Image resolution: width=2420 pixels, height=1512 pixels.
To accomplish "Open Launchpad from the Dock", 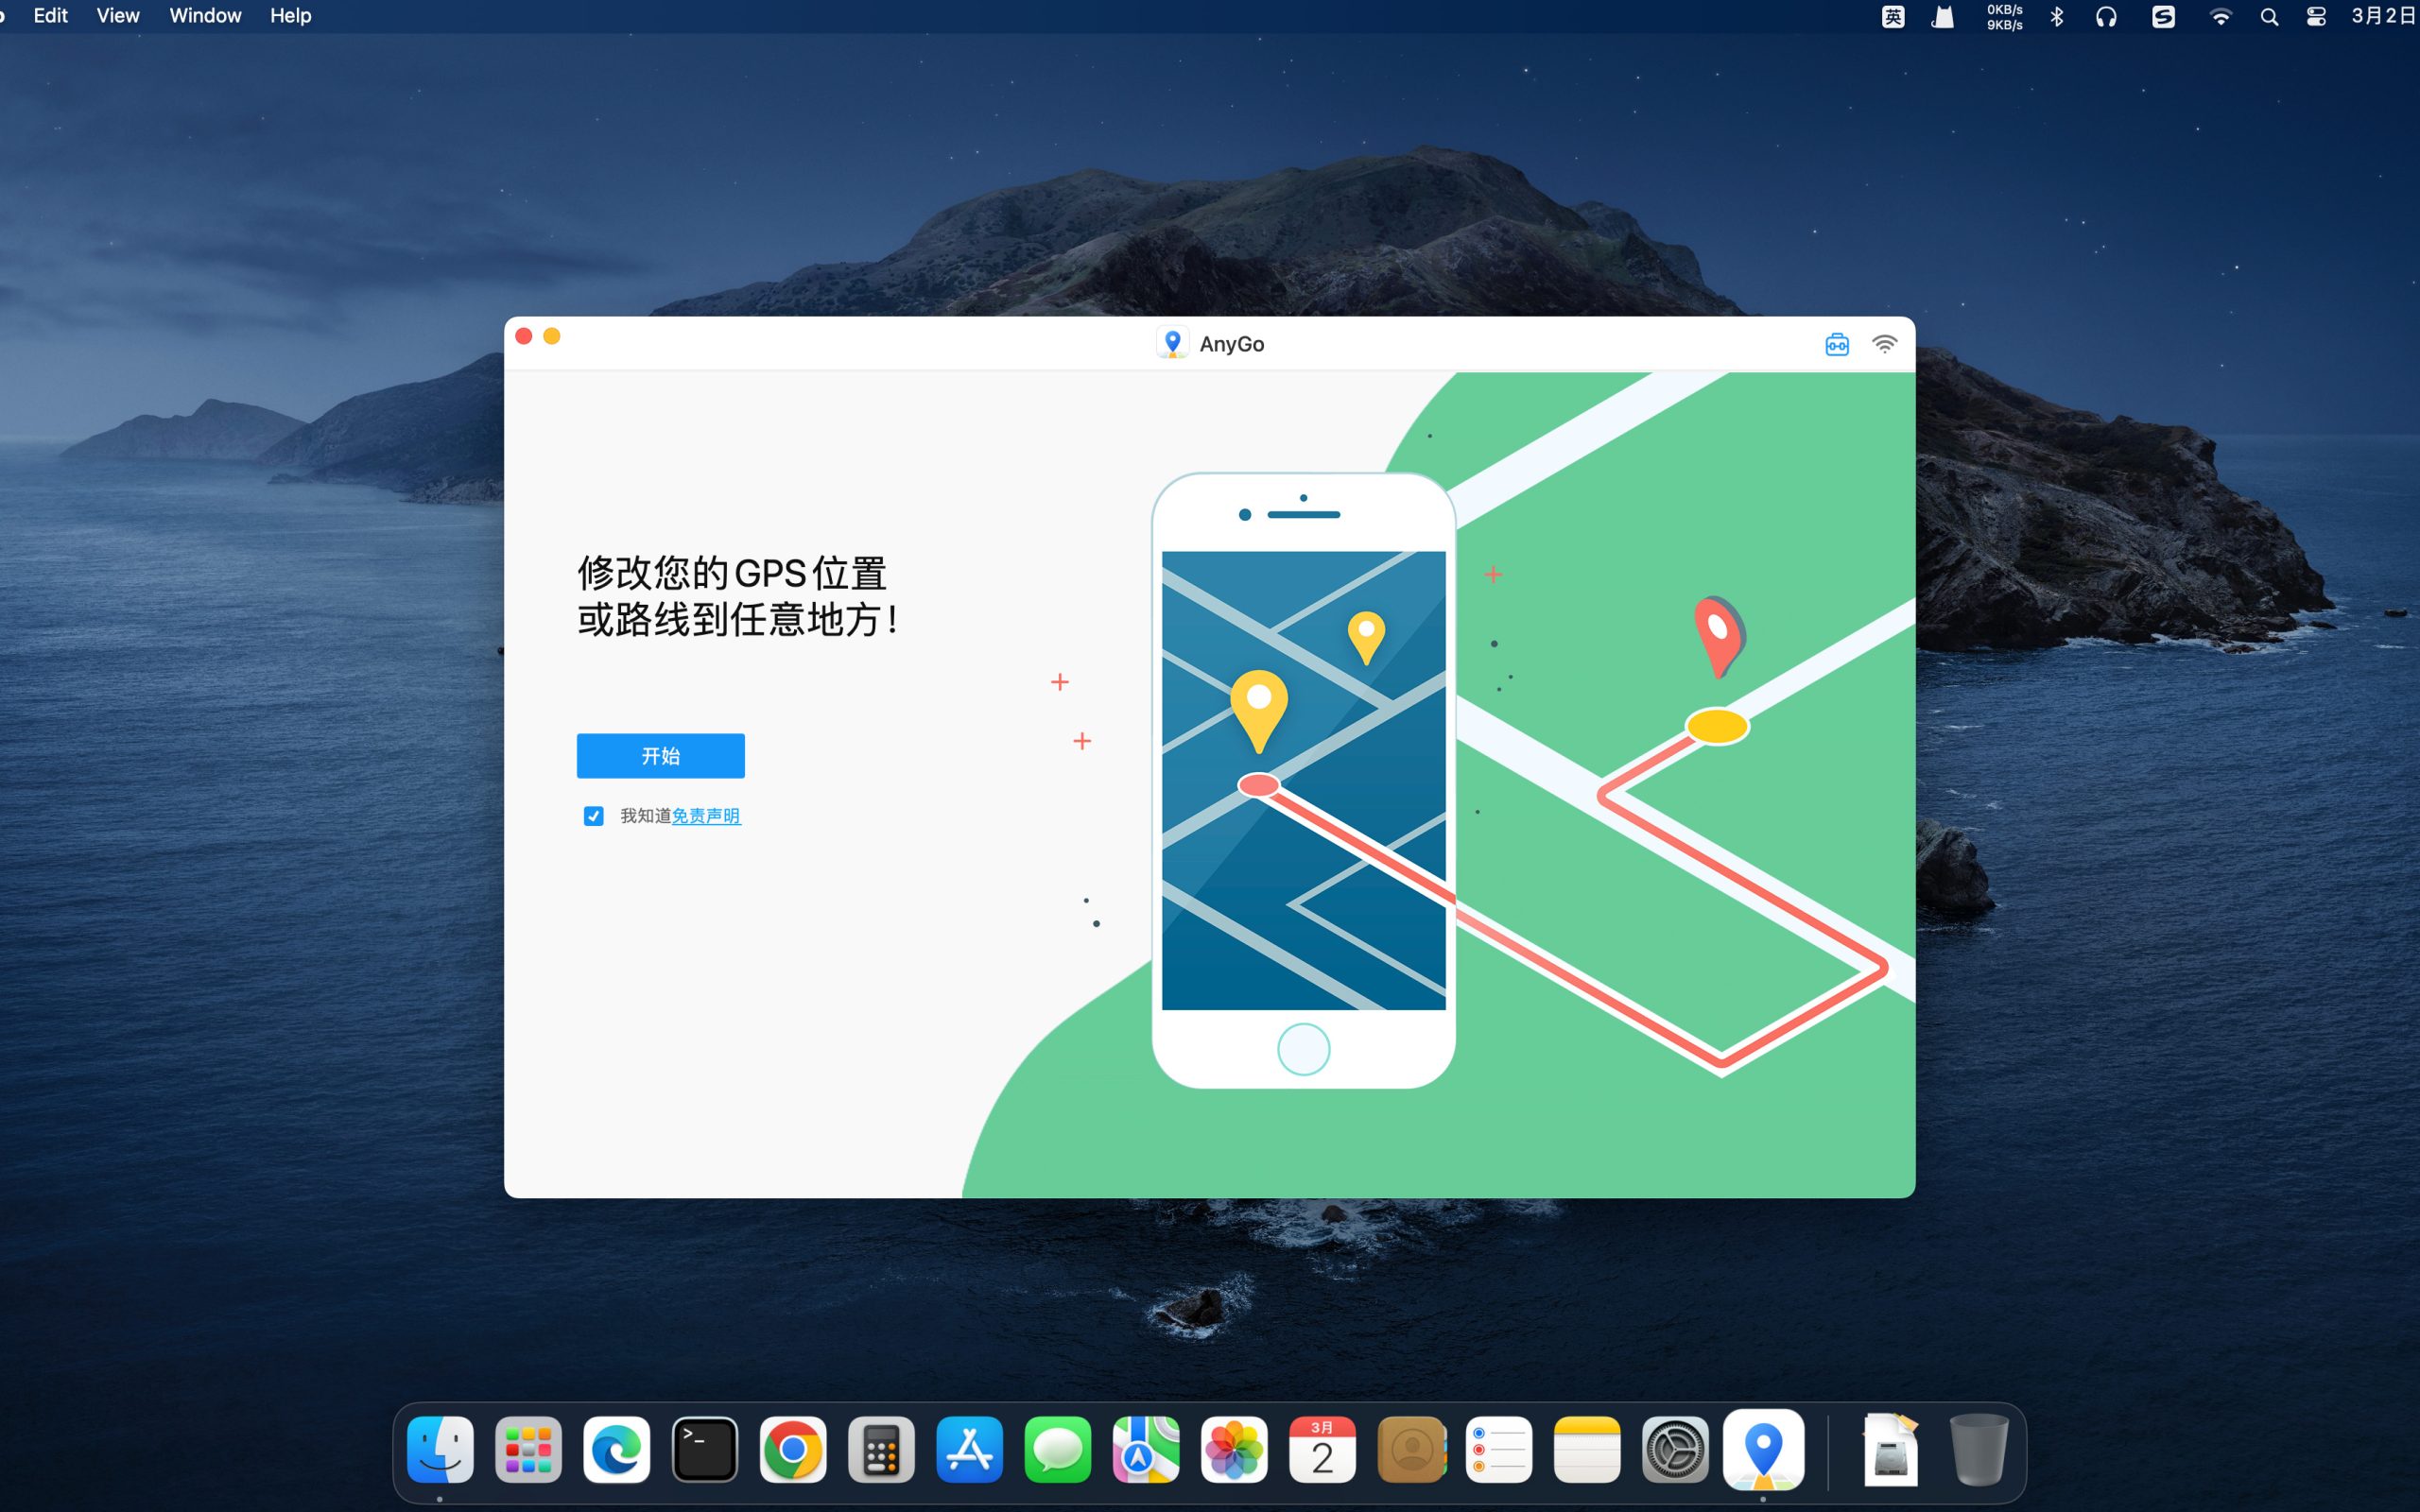I will pos(528,1448).
